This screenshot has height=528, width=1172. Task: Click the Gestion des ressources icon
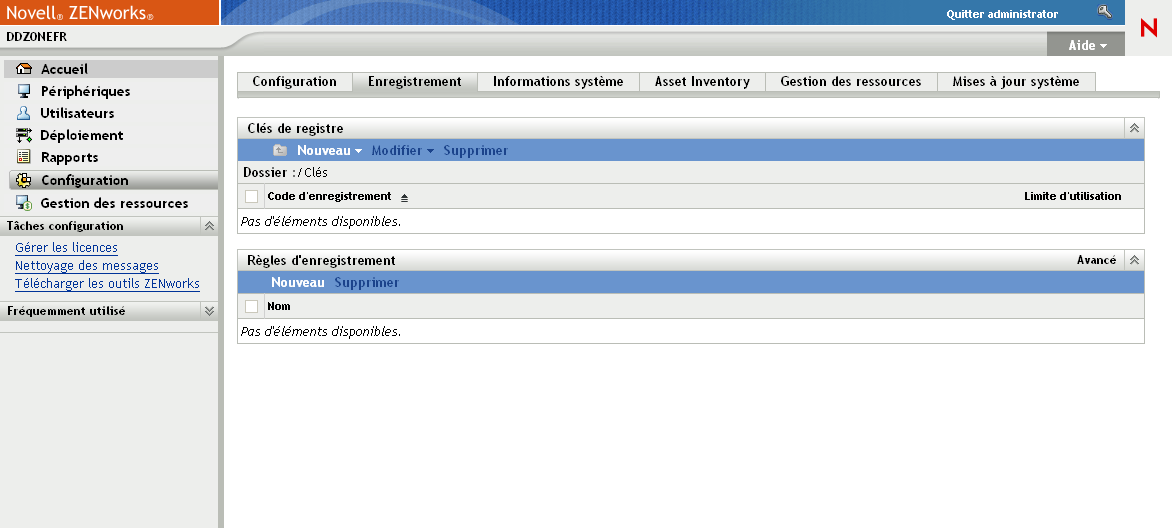tap(24, 203)
